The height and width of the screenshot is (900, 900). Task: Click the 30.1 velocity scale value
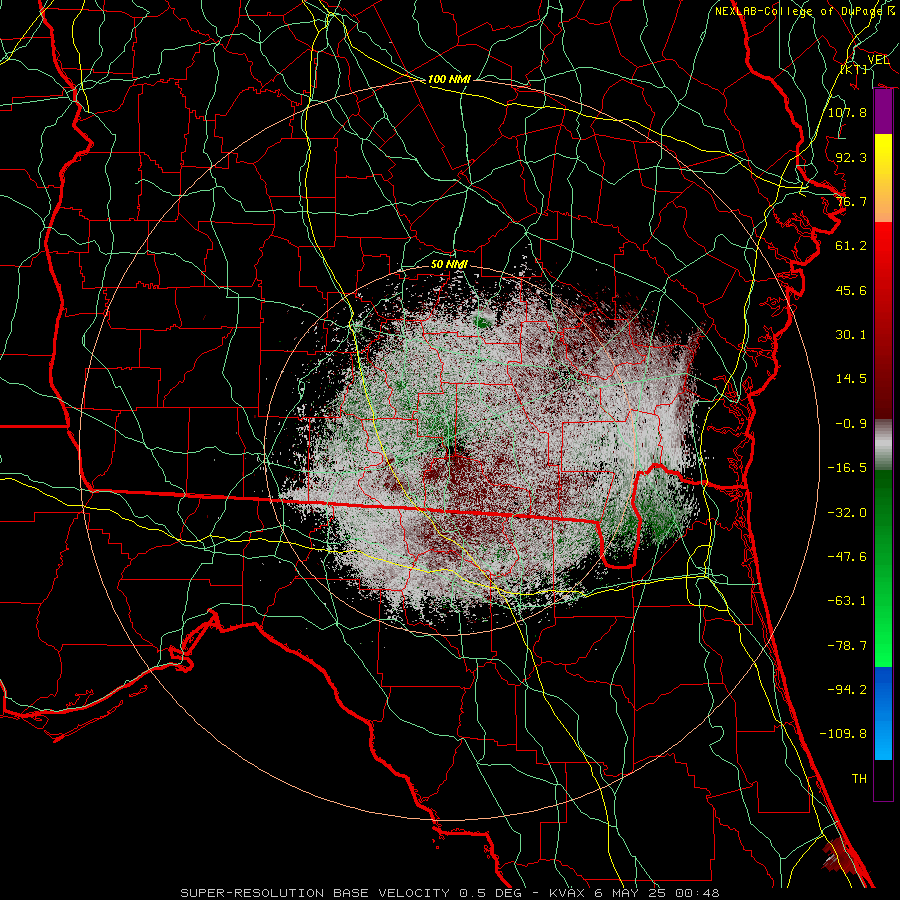pos(851,335)
